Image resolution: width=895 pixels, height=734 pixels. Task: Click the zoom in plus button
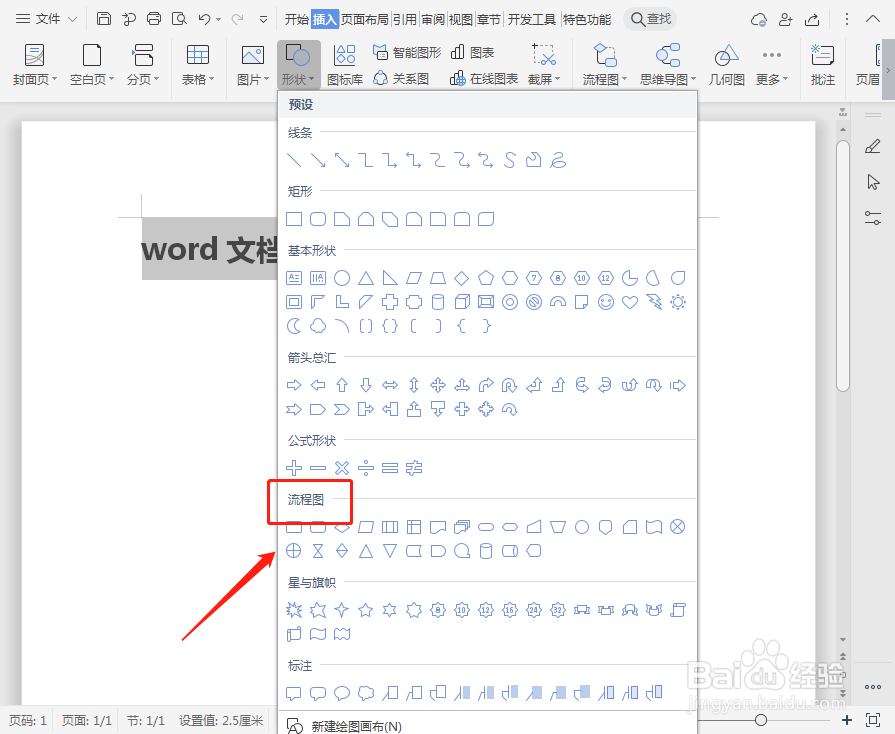[x=847, y=720]
